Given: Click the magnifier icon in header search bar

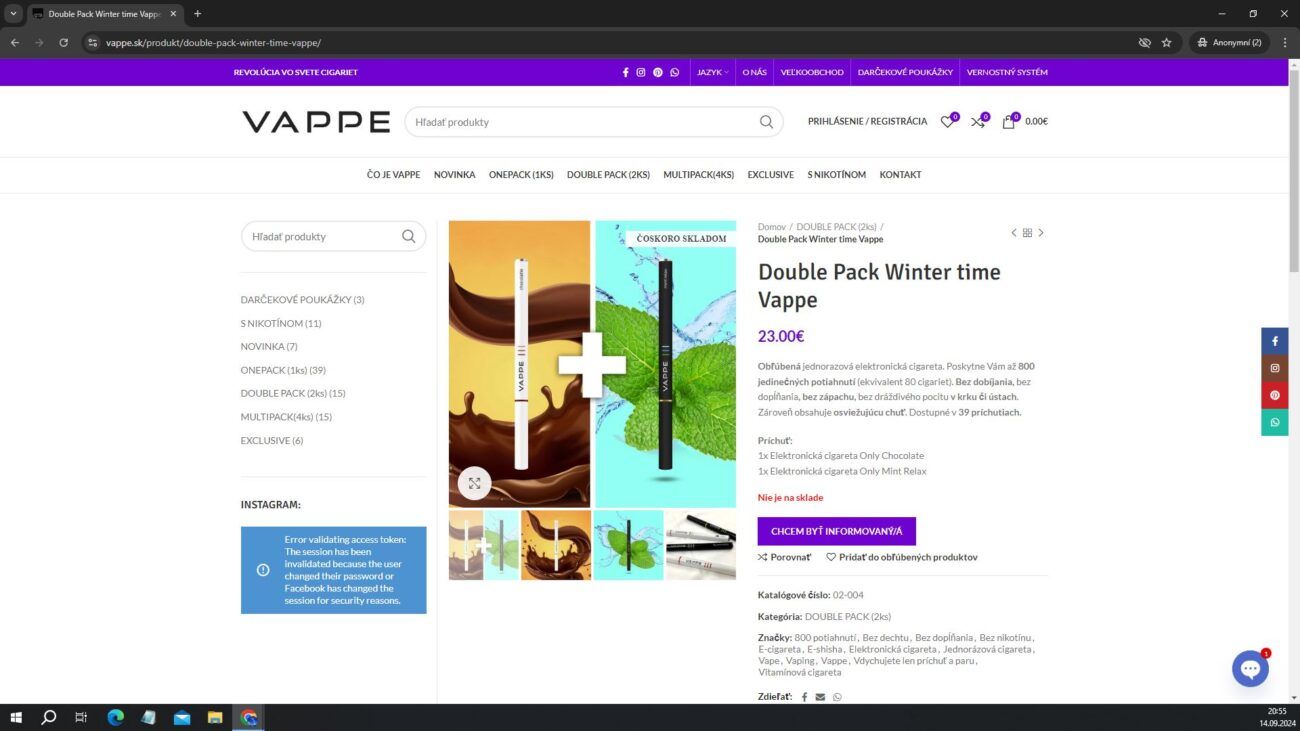Looking at the screenshot, I should [x=766, y=122].
